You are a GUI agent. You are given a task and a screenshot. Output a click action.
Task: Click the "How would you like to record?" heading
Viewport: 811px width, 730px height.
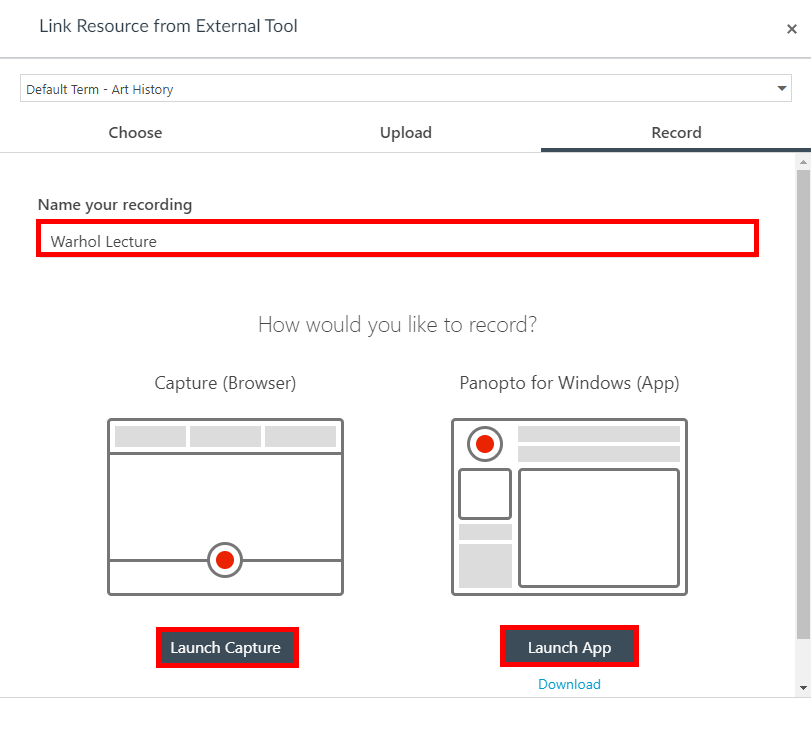[x=397, y=325]
